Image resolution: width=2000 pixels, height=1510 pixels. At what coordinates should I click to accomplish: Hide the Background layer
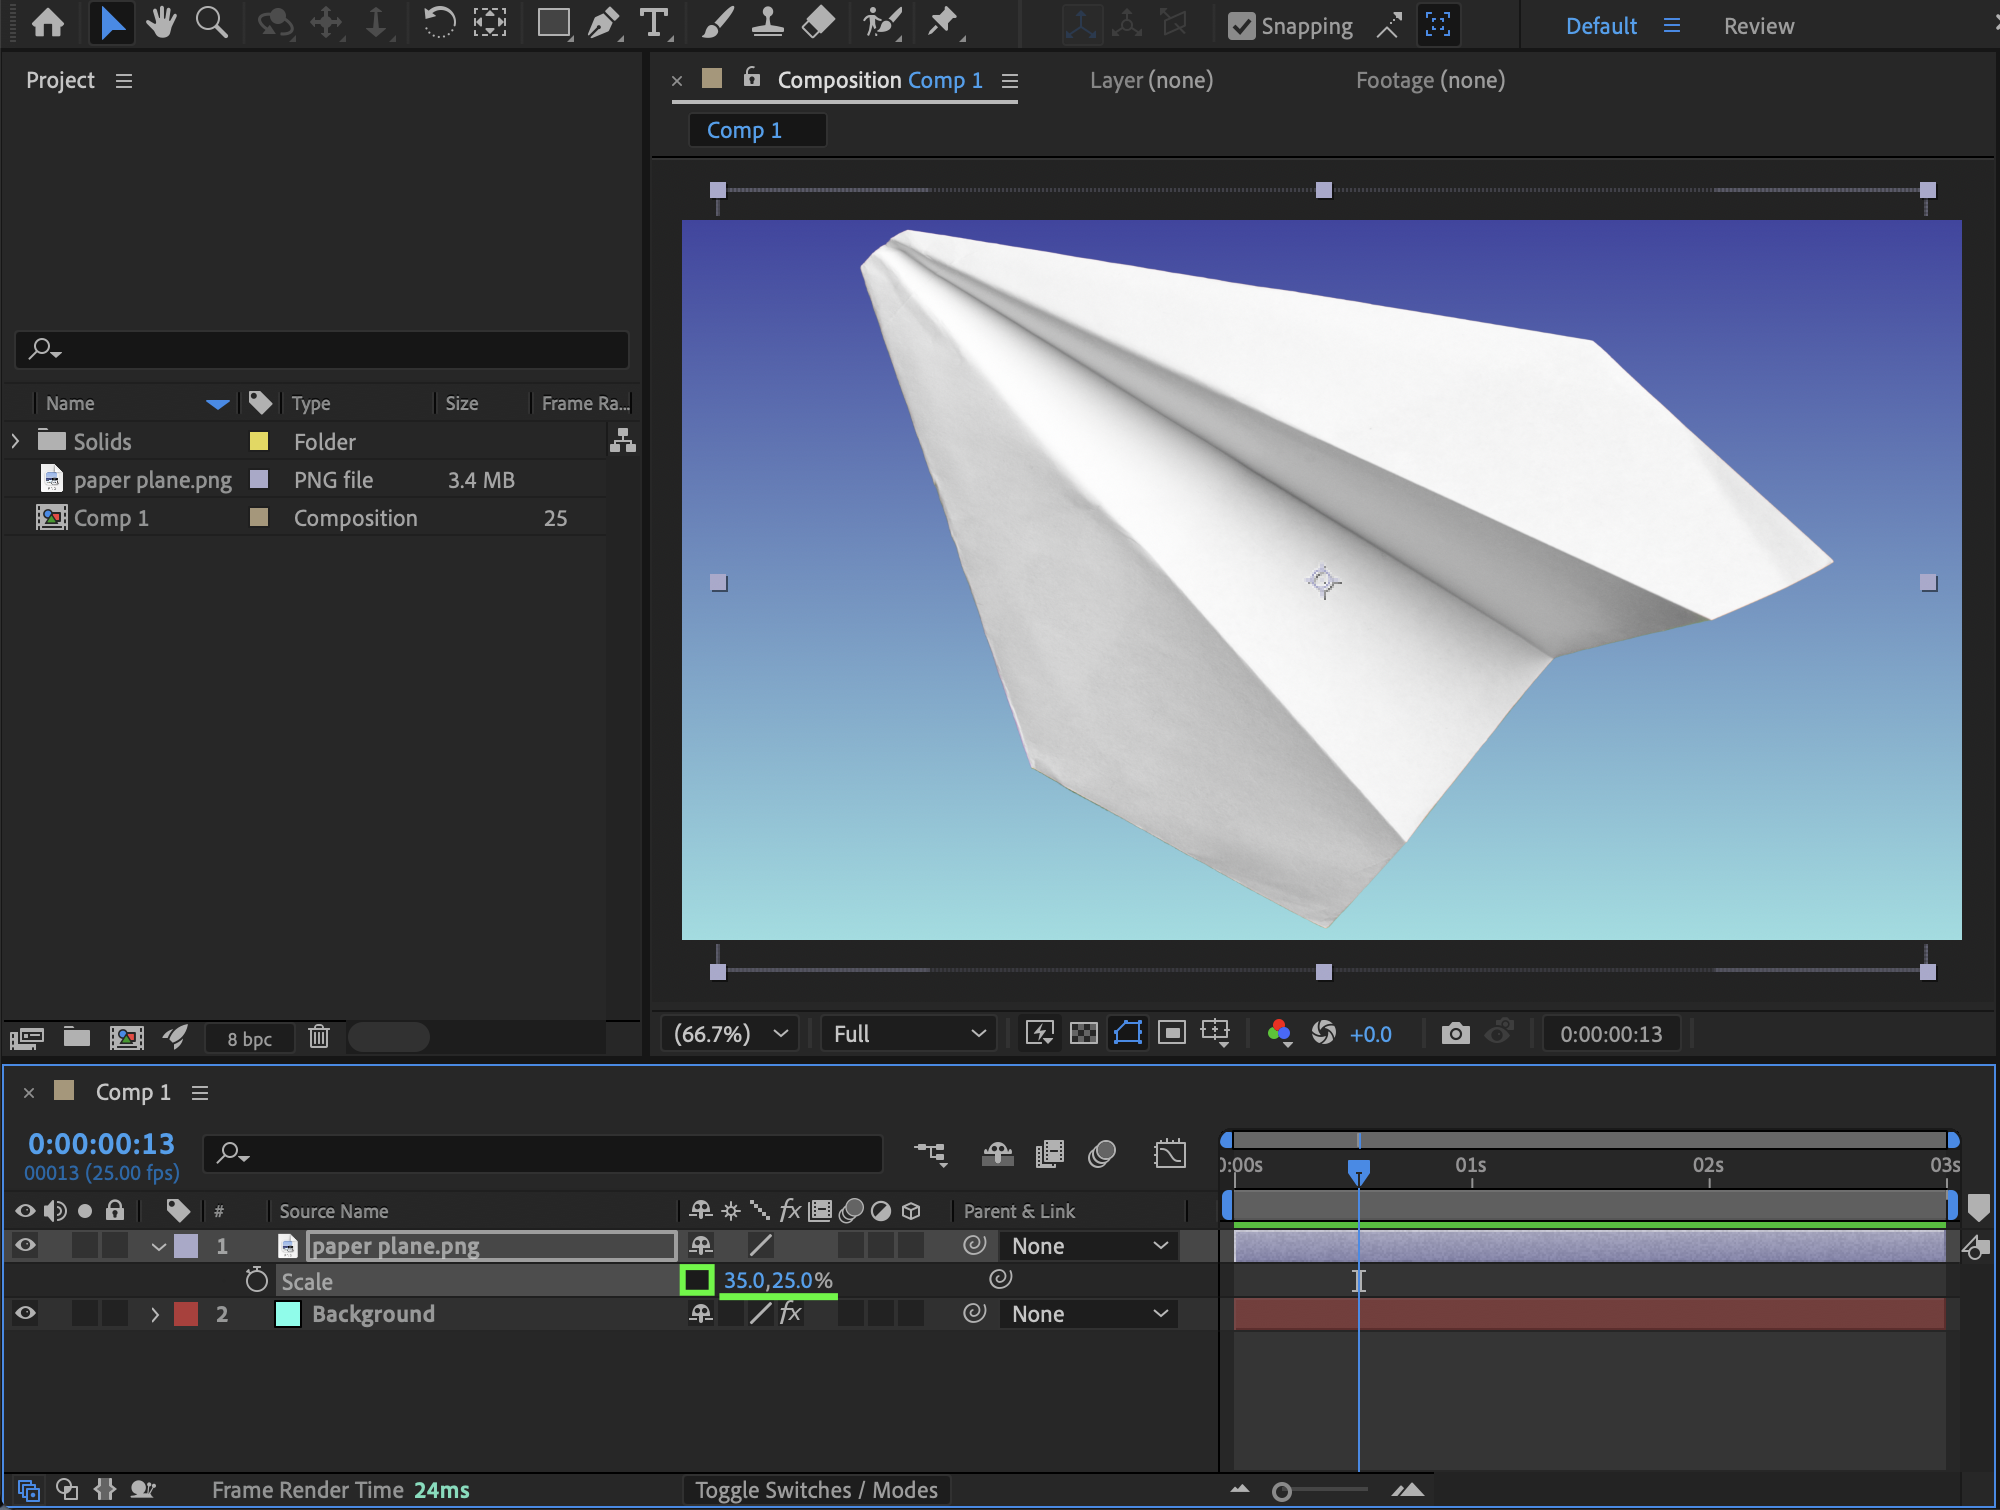[x=25, y=1314]
